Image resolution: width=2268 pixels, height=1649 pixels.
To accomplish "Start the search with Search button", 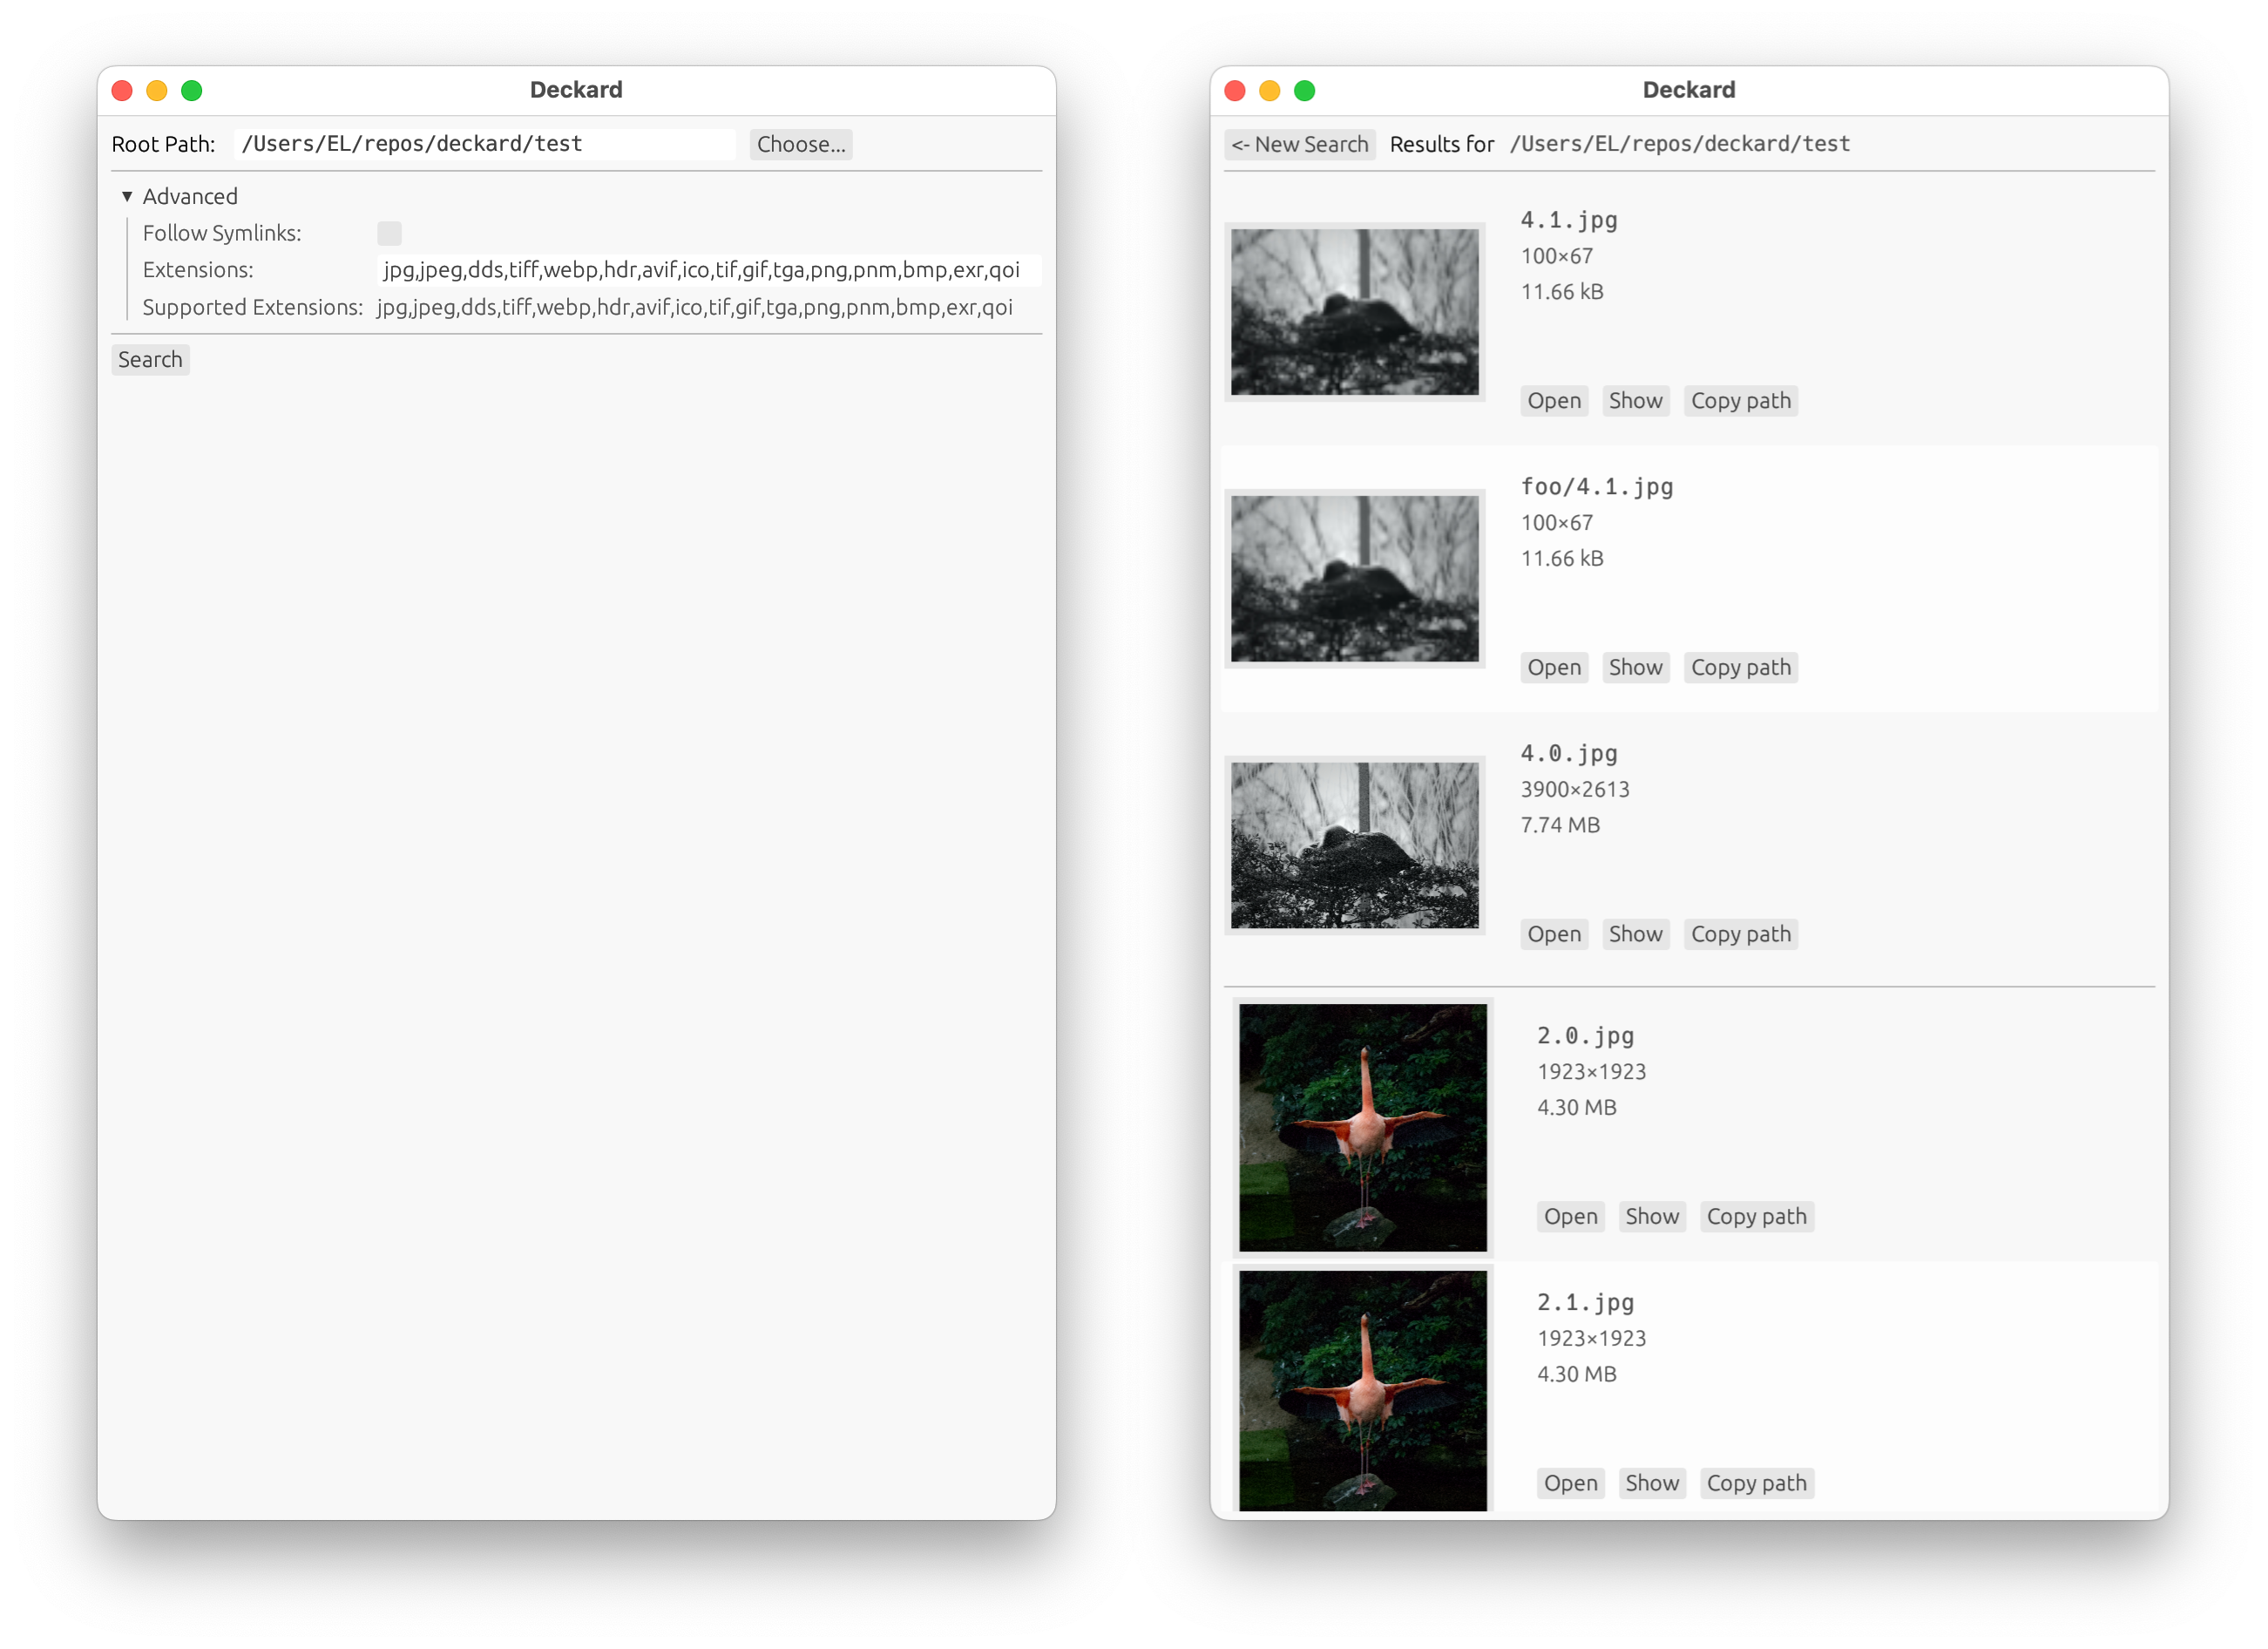I will point(150,360).
